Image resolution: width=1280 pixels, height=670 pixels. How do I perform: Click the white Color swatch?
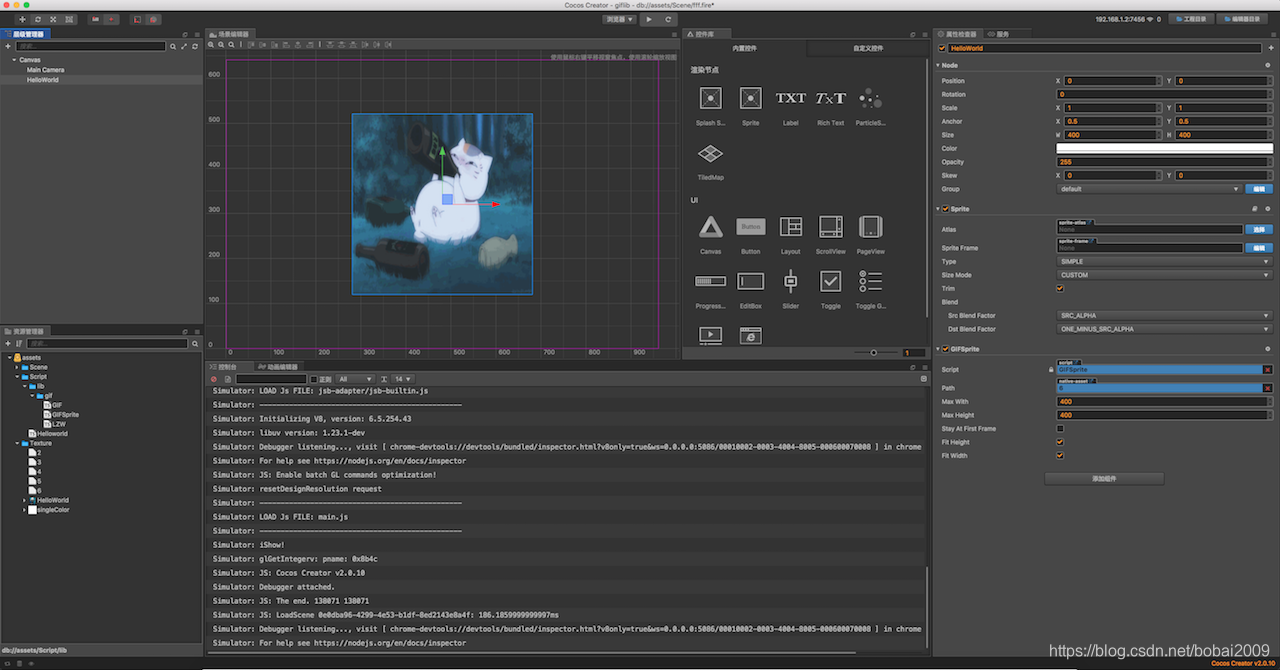[1165, 148]
